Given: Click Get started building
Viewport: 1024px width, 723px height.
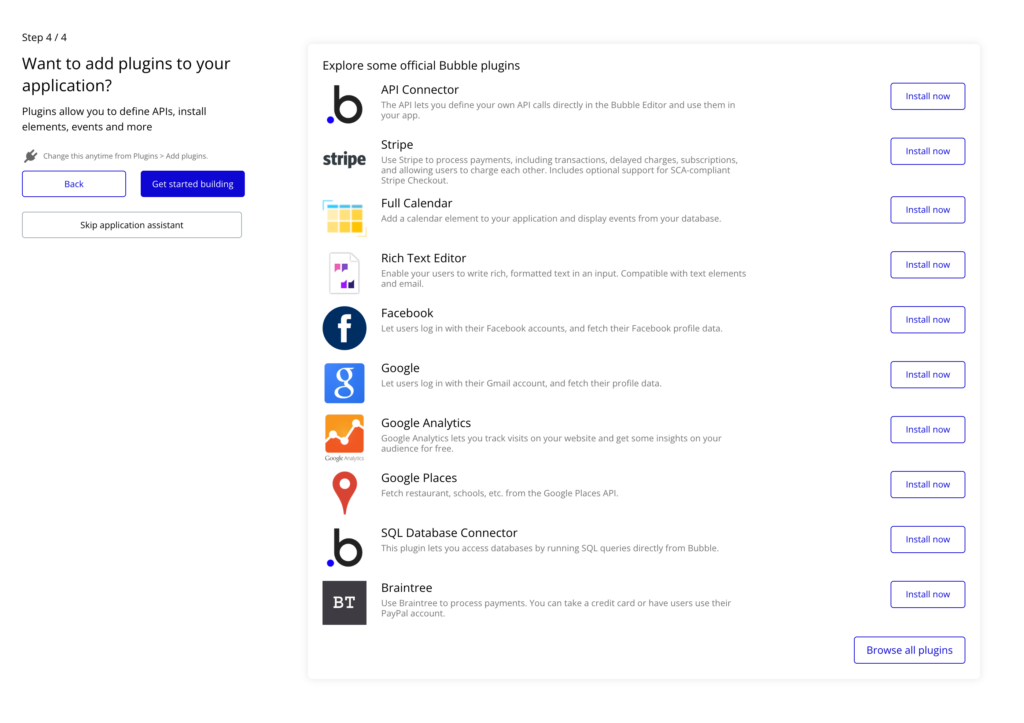Looking at the screenshot, I should pyautogui.click(x=193, y=184).
